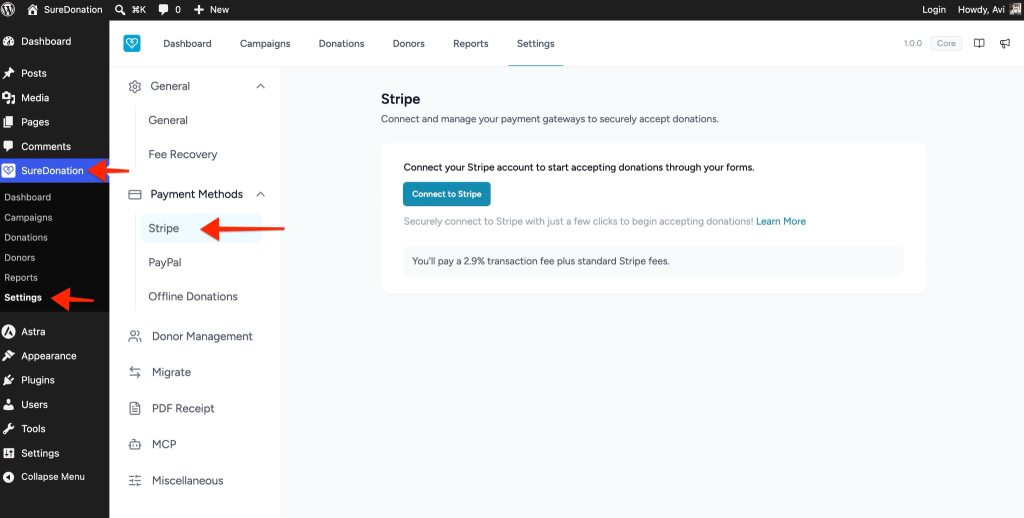Image resolution: width=1024 pixels, height=518 pixels.
Task: Select General sub-item under General
Action: pos(168,120)
